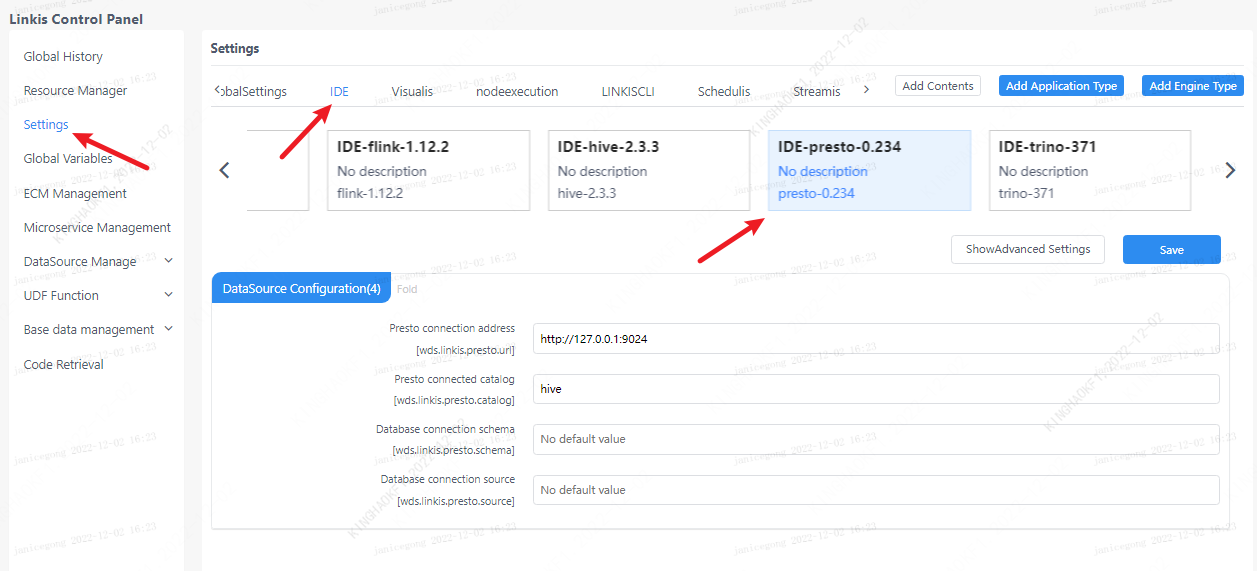
Task: Expand Base data management submenu
Action: pos(97,330)
